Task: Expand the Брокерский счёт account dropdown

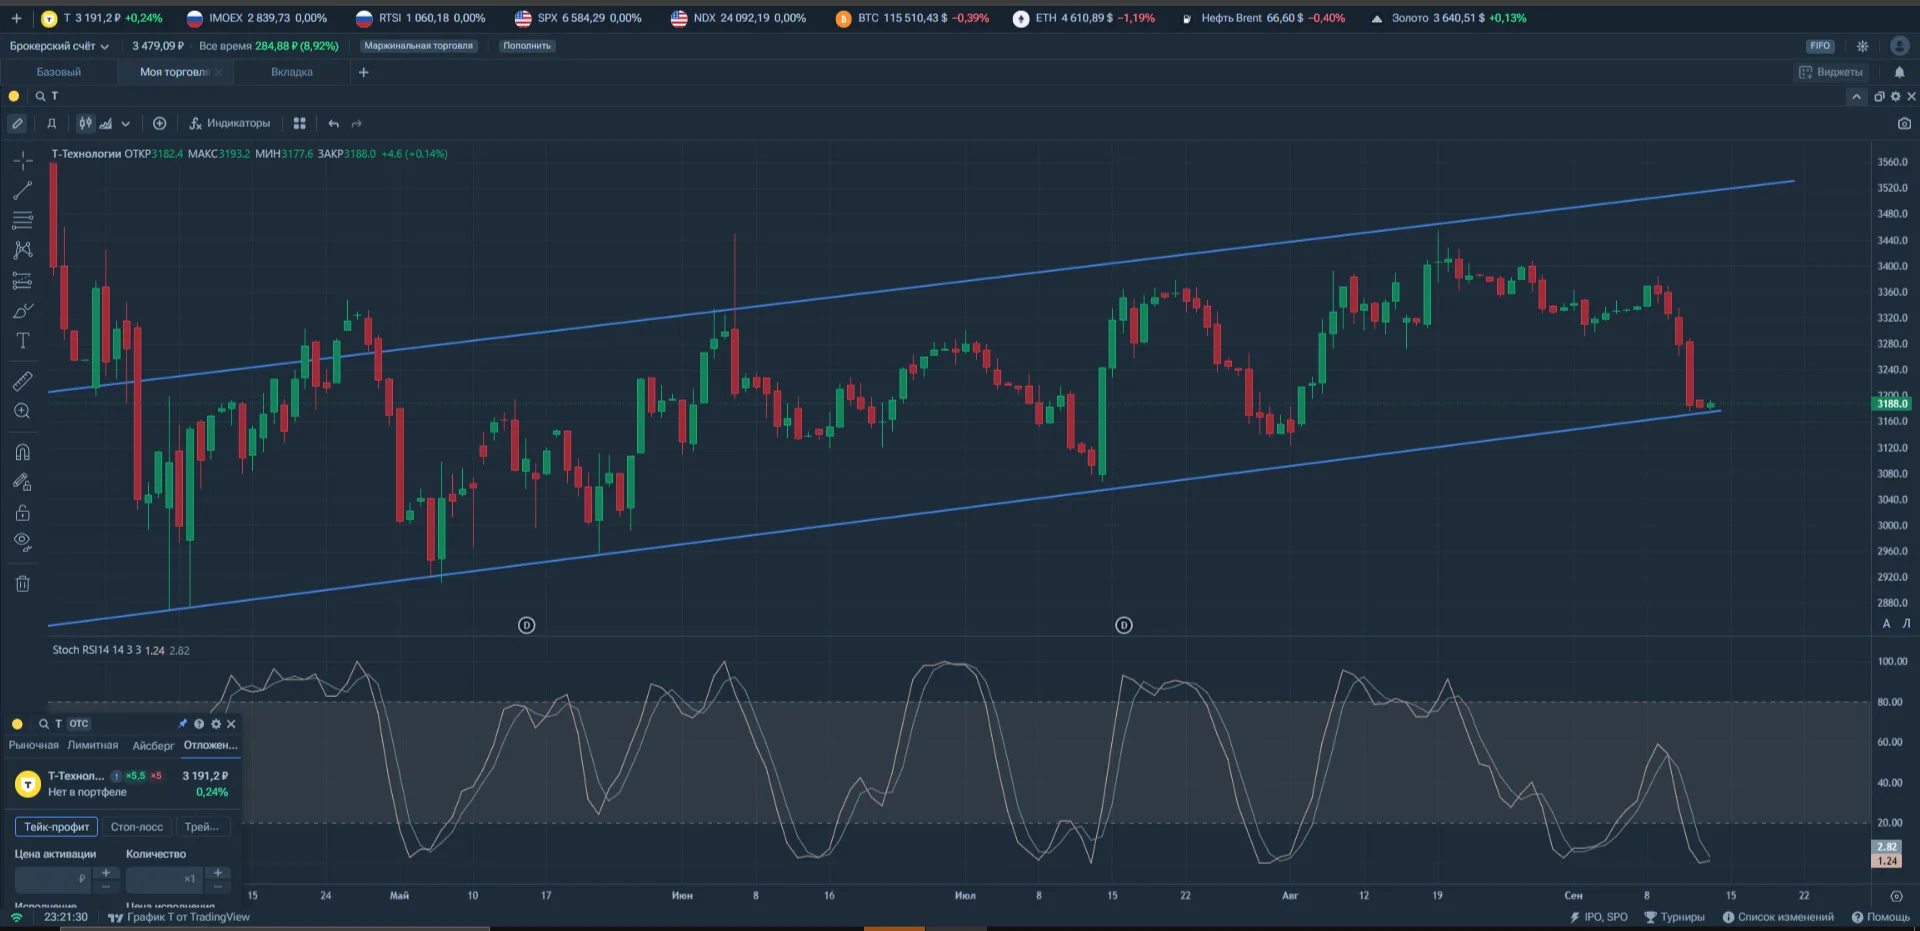Action: (59, 46)
